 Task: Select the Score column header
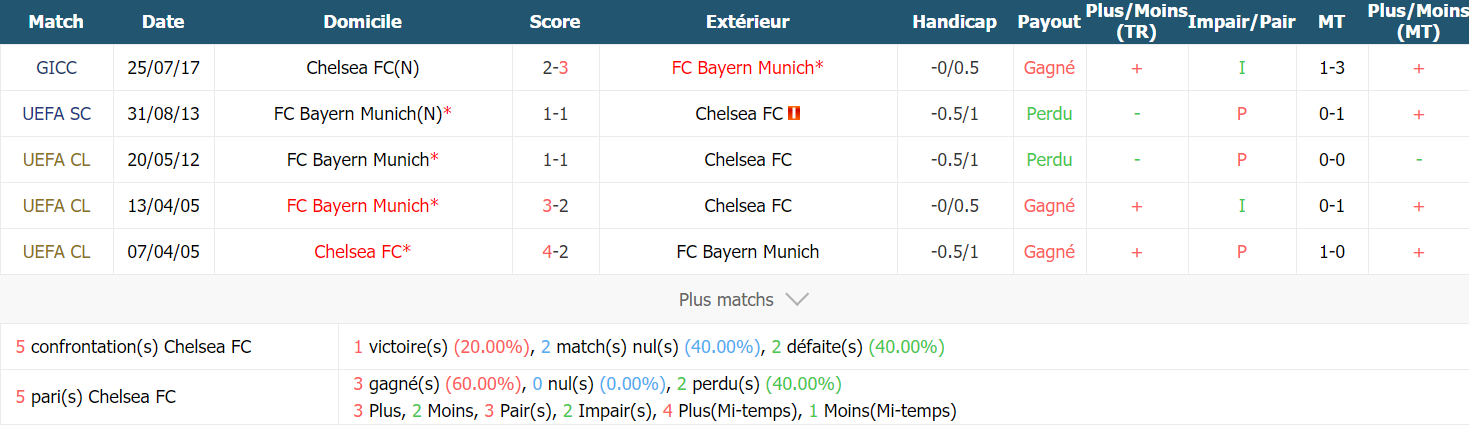click(x=555, y=22)
